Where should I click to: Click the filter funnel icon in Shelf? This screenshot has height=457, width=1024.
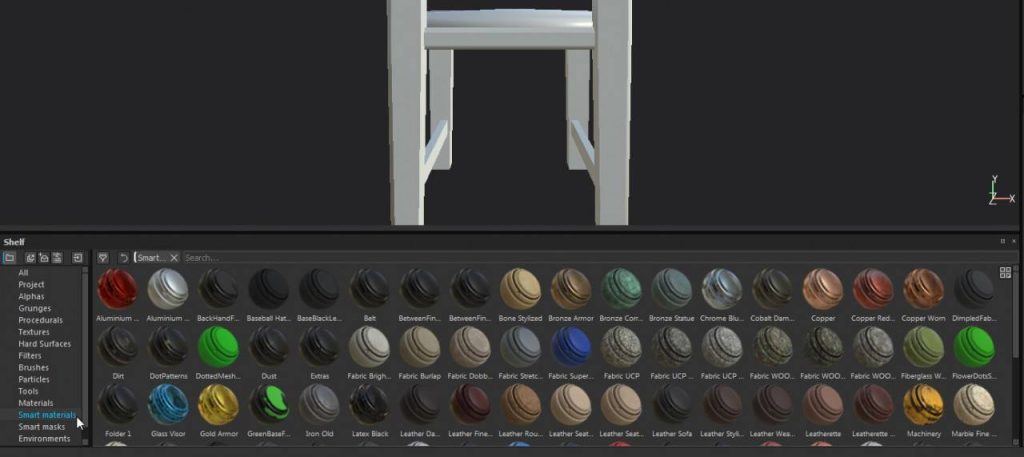click(103, 258)
